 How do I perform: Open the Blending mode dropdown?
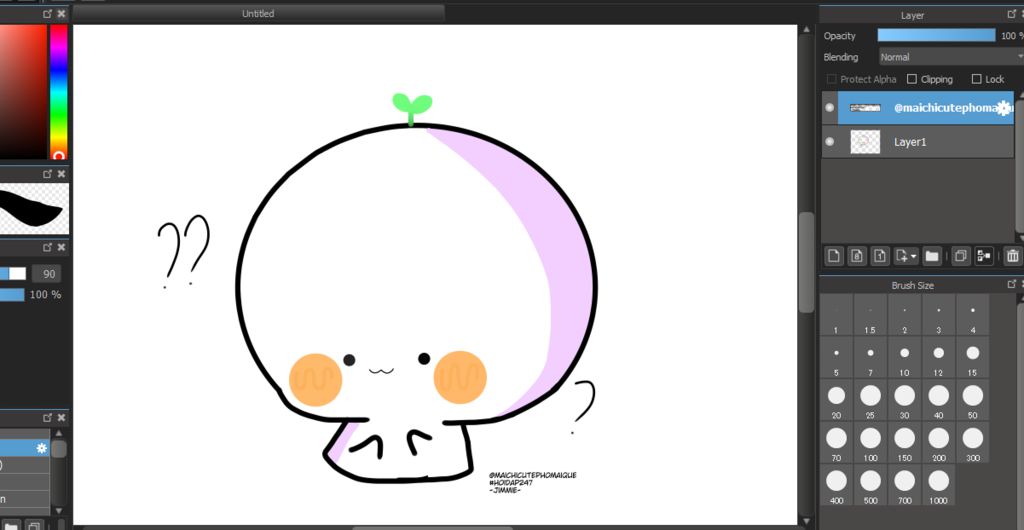[951, 57]
